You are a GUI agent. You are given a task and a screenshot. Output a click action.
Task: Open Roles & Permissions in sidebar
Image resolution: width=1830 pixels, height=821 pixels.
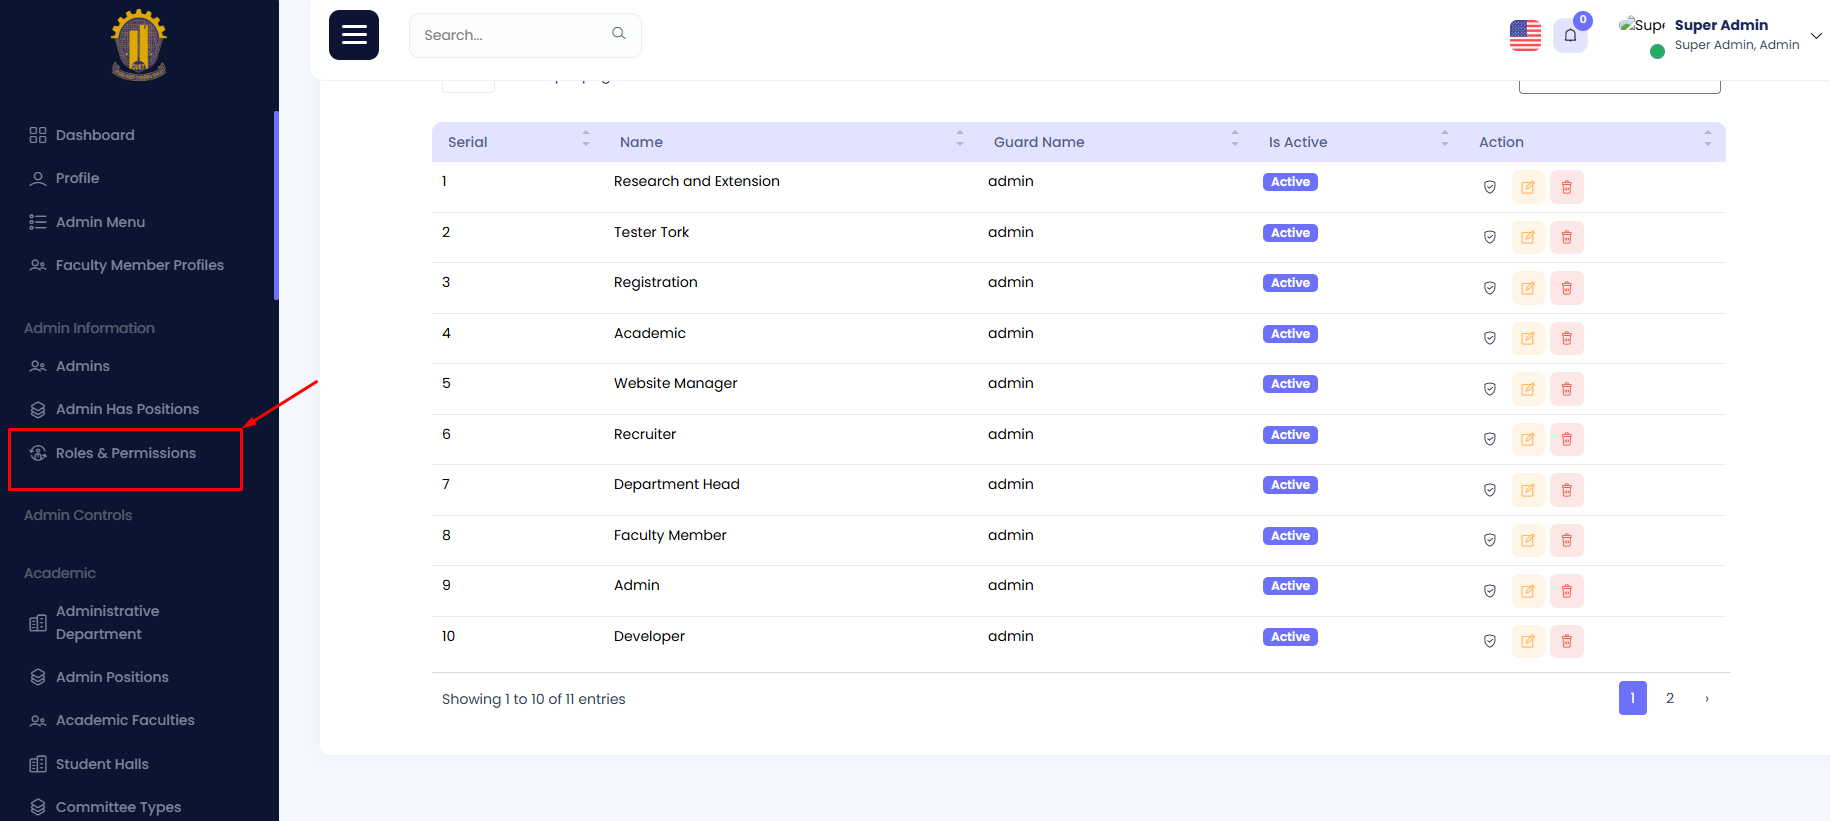[126, 453]
